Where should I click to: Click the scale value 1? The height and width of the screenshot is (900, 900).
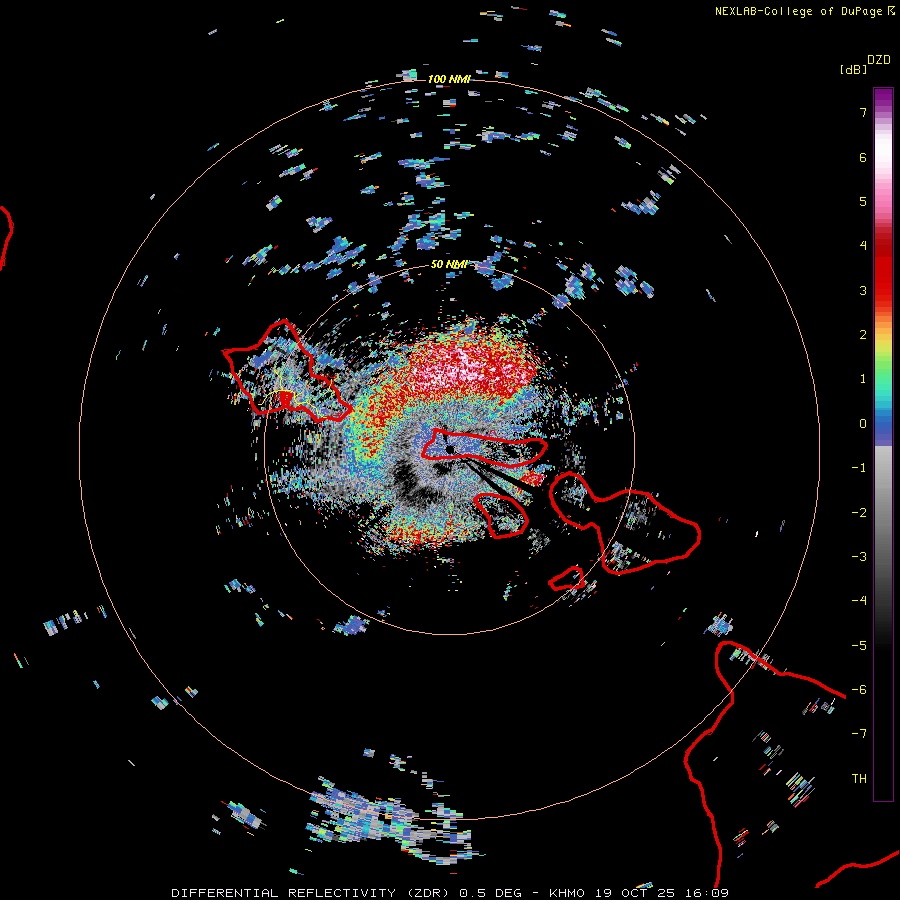(863, 379)
